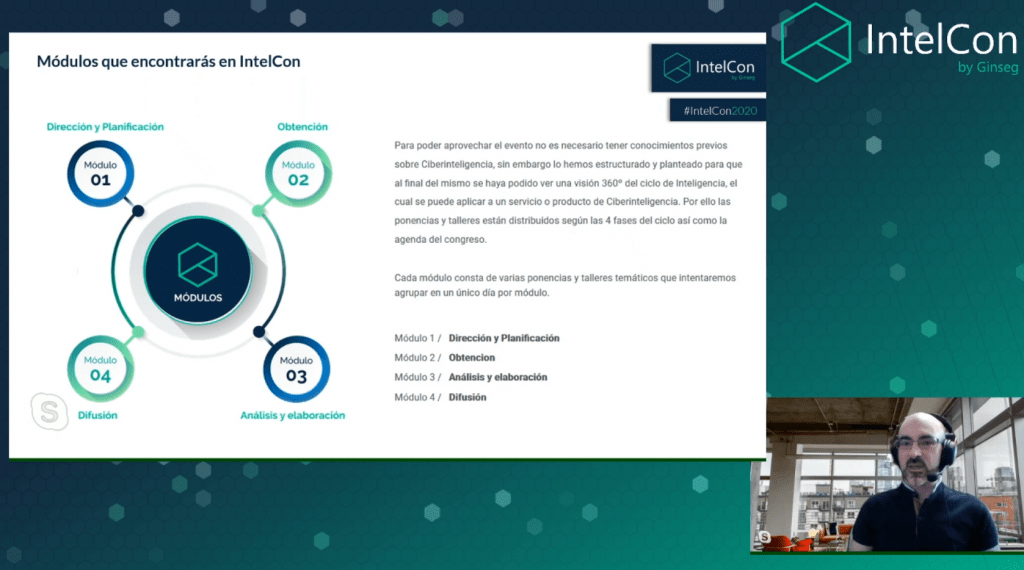This screenshot has height=570, width=1024.
Task: Click the Módulo 03 circle
Action: click(296, 369)
